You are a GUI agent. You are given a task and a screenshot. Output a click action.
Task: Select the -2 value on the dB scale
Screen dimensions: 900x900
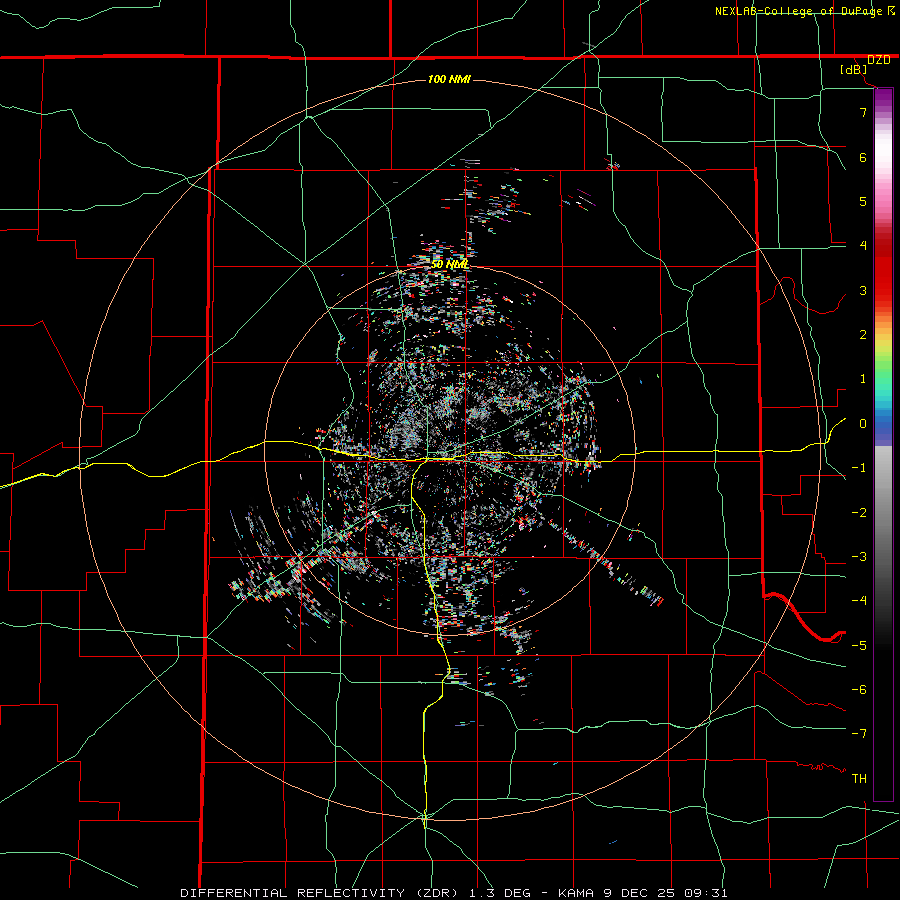[x=859, y=513]
